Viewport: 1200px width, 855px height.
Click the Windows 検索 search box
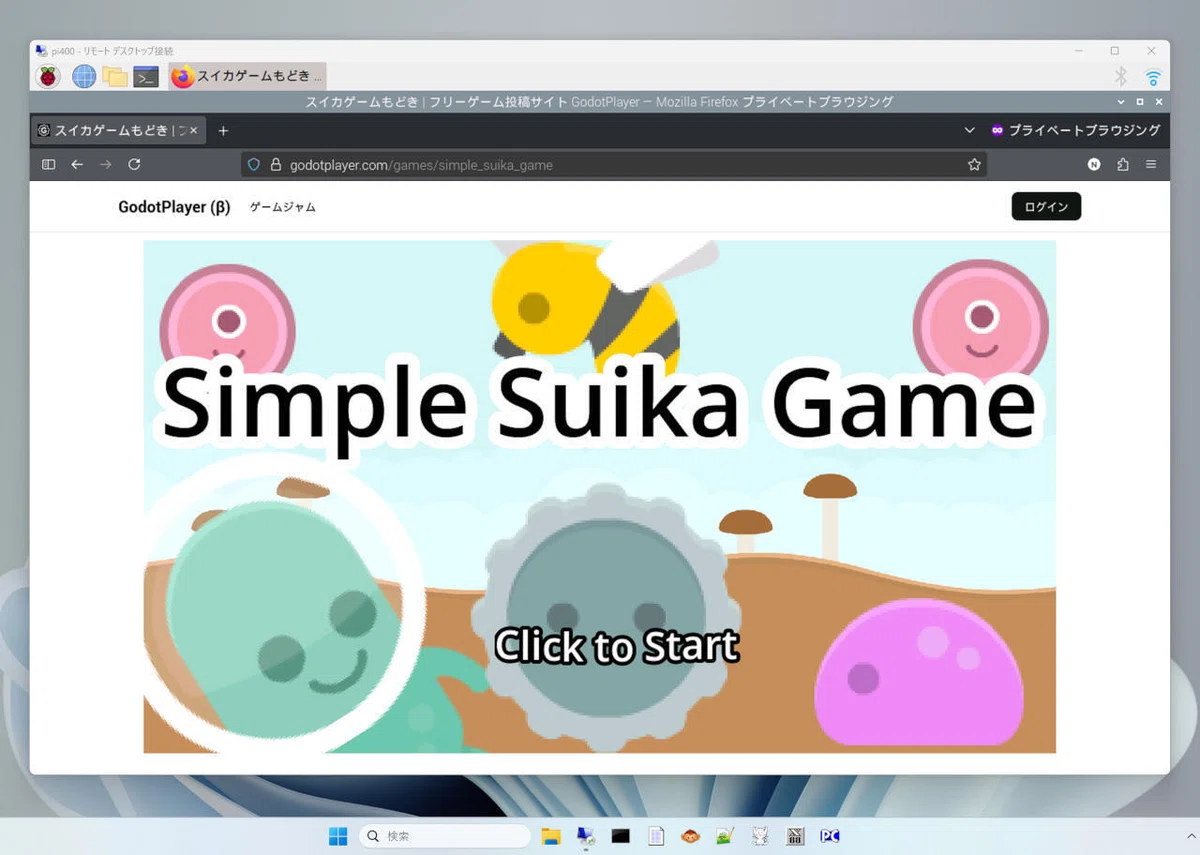tap(444, 836)
